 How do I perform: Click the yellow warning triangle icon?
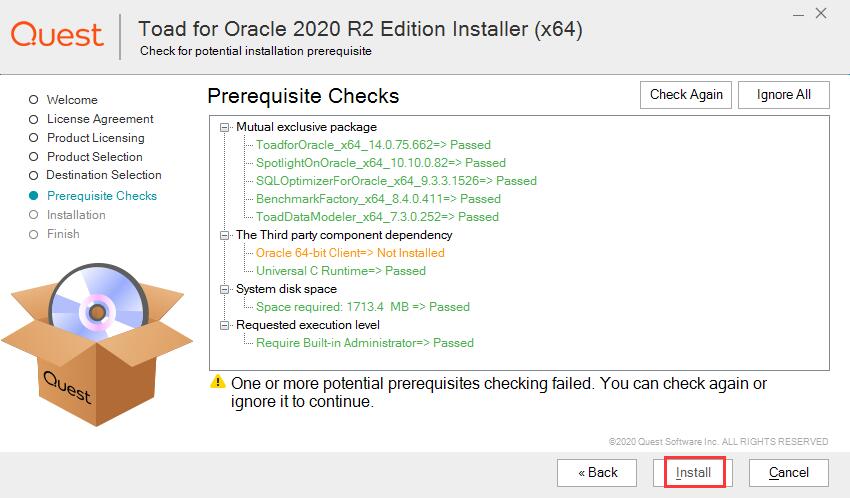tap(217, 383)
